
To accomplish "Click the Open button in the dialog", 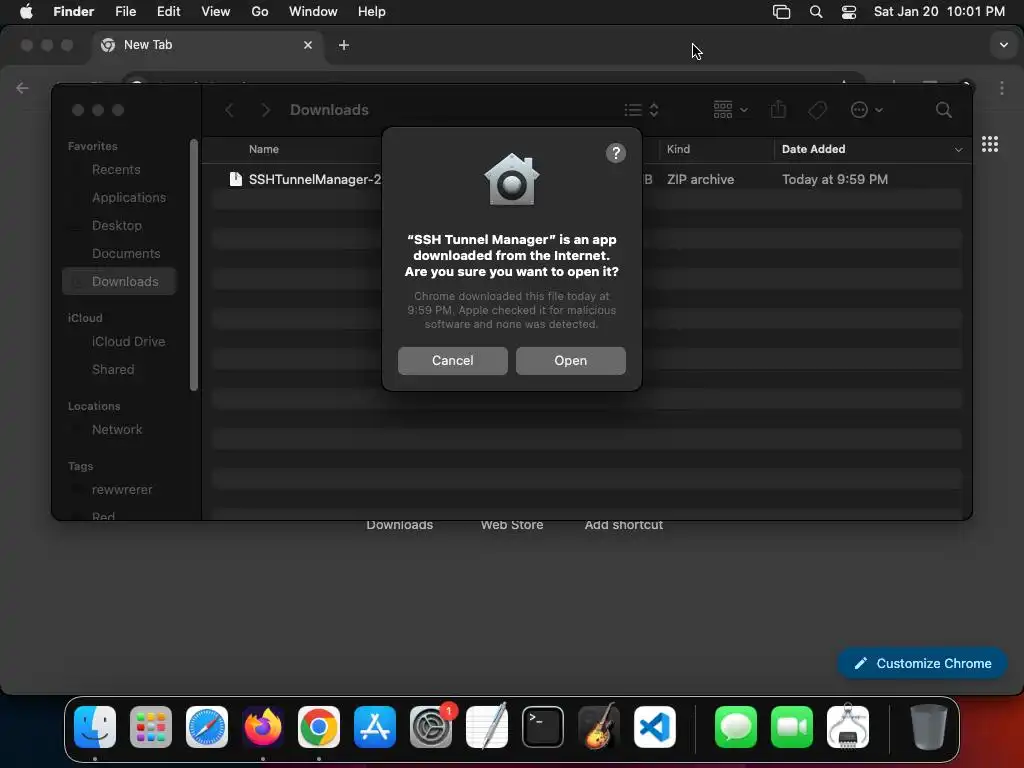I will [x=570, y=360].
